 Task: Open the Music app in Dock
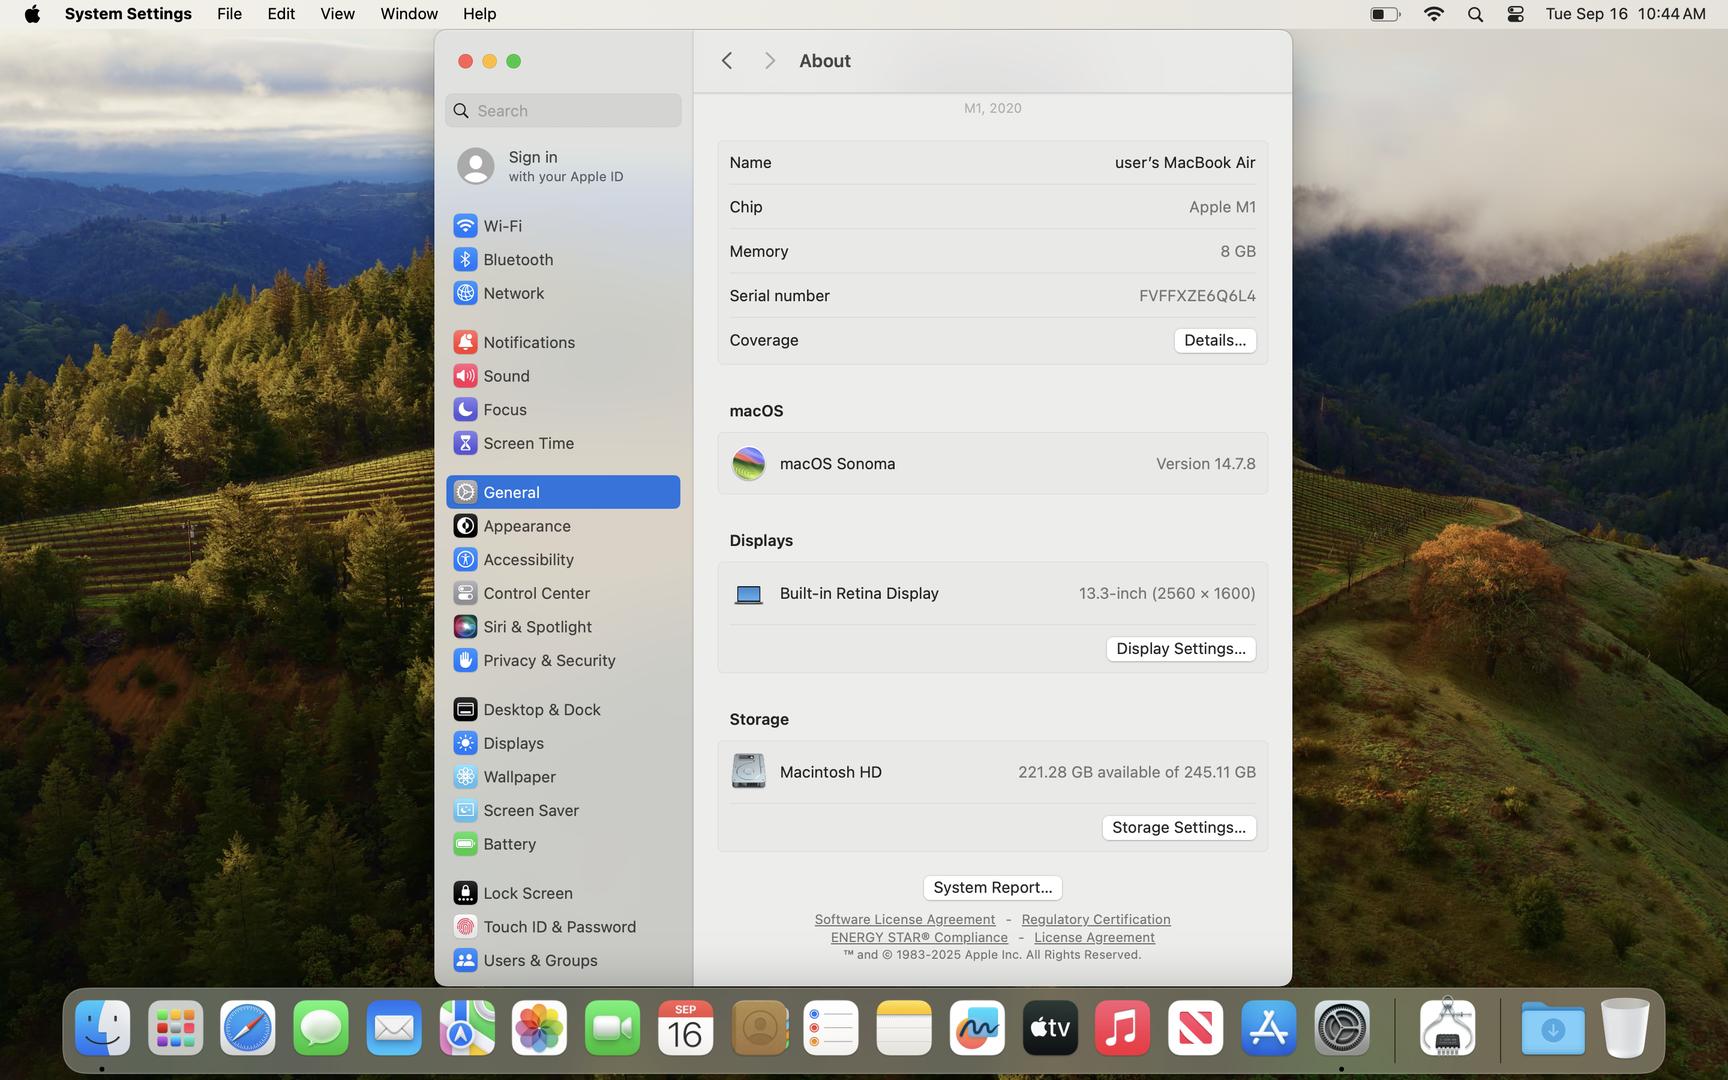1123,1028
